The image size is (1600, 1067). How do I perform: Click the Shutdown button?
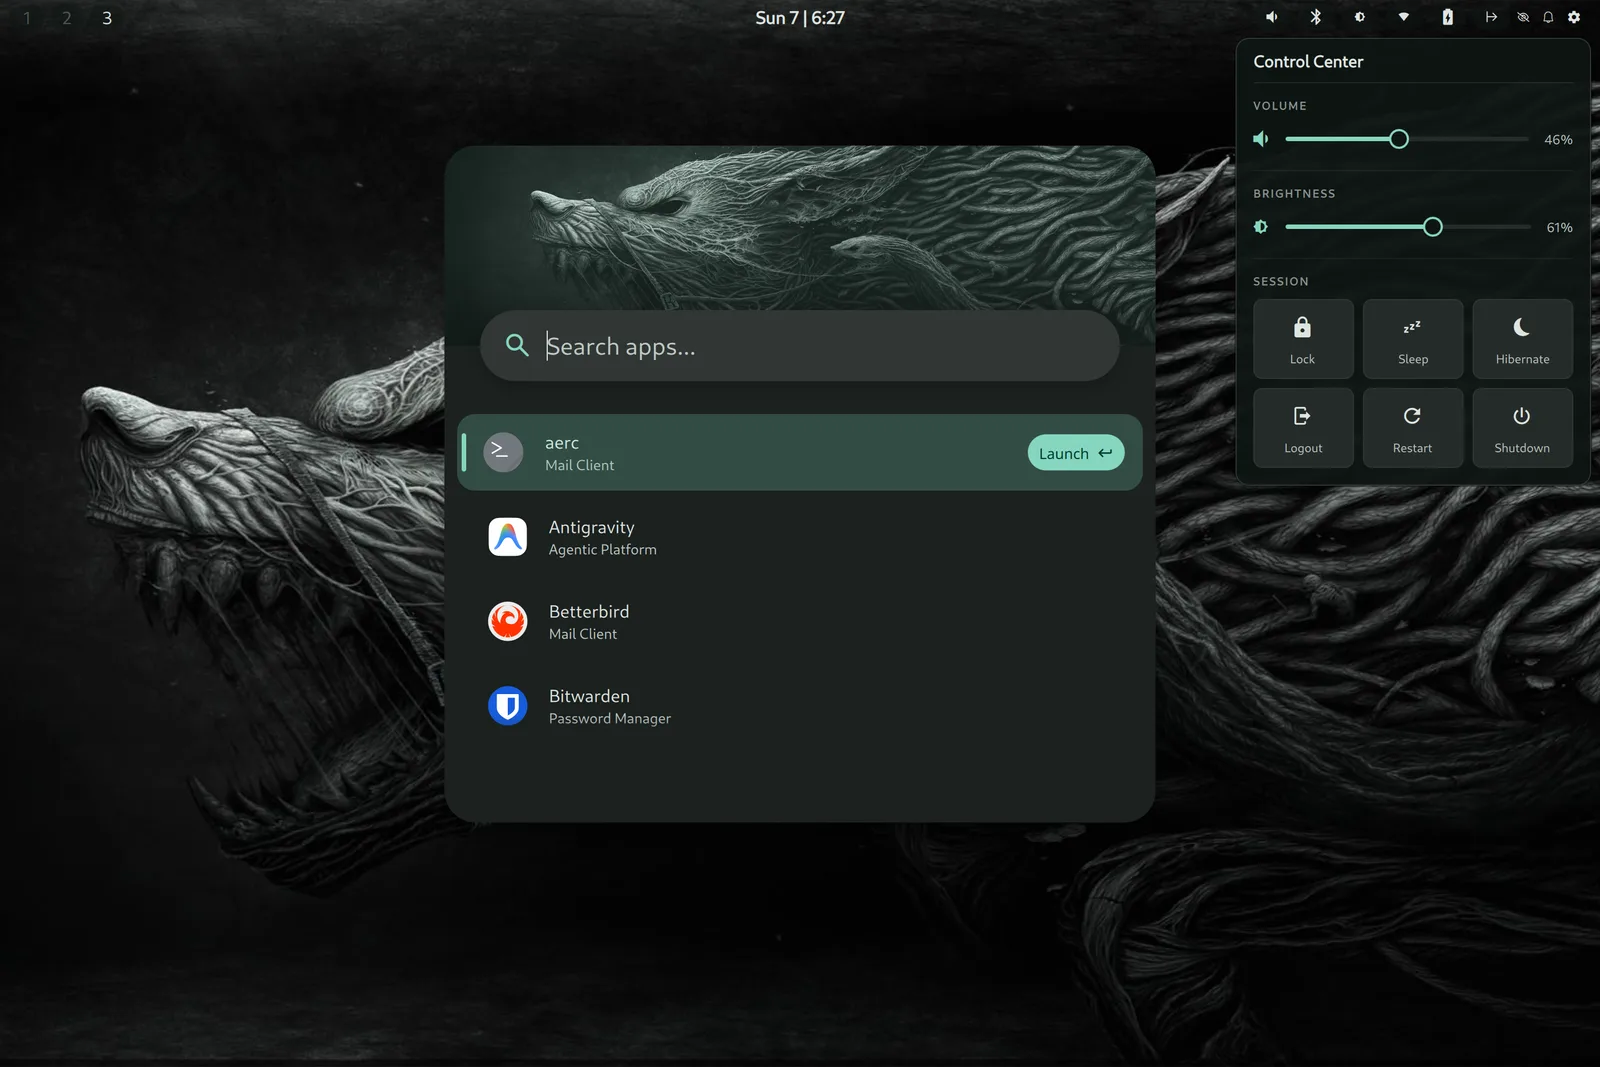1522,428
